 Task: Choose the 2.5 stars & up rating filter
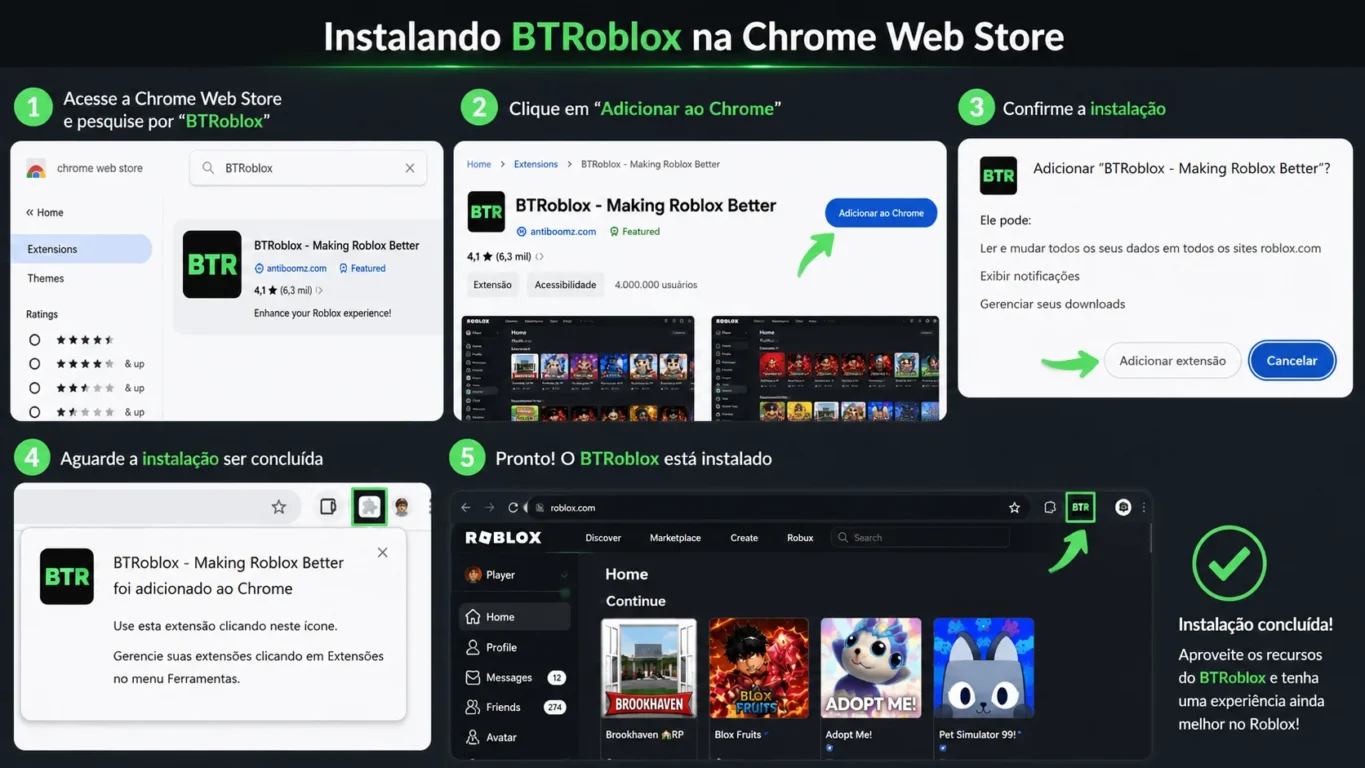click(x=35, y=388)
